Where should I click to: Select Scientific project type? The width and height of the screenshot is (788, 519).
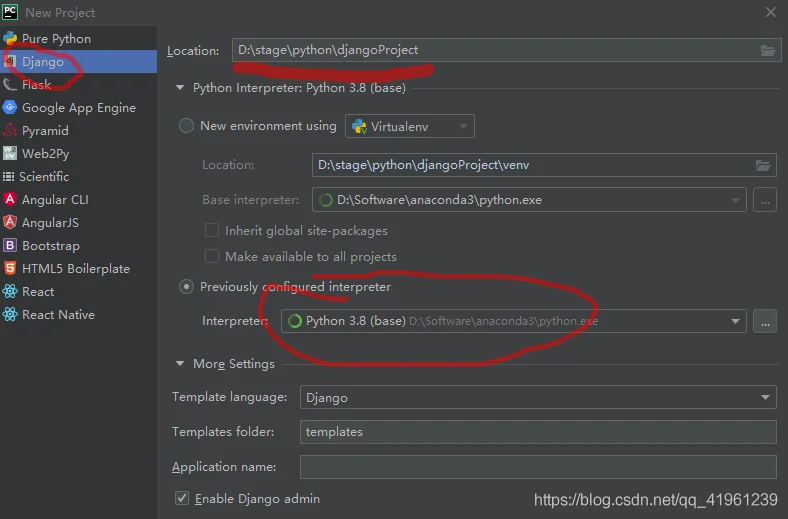coord(78,176)
